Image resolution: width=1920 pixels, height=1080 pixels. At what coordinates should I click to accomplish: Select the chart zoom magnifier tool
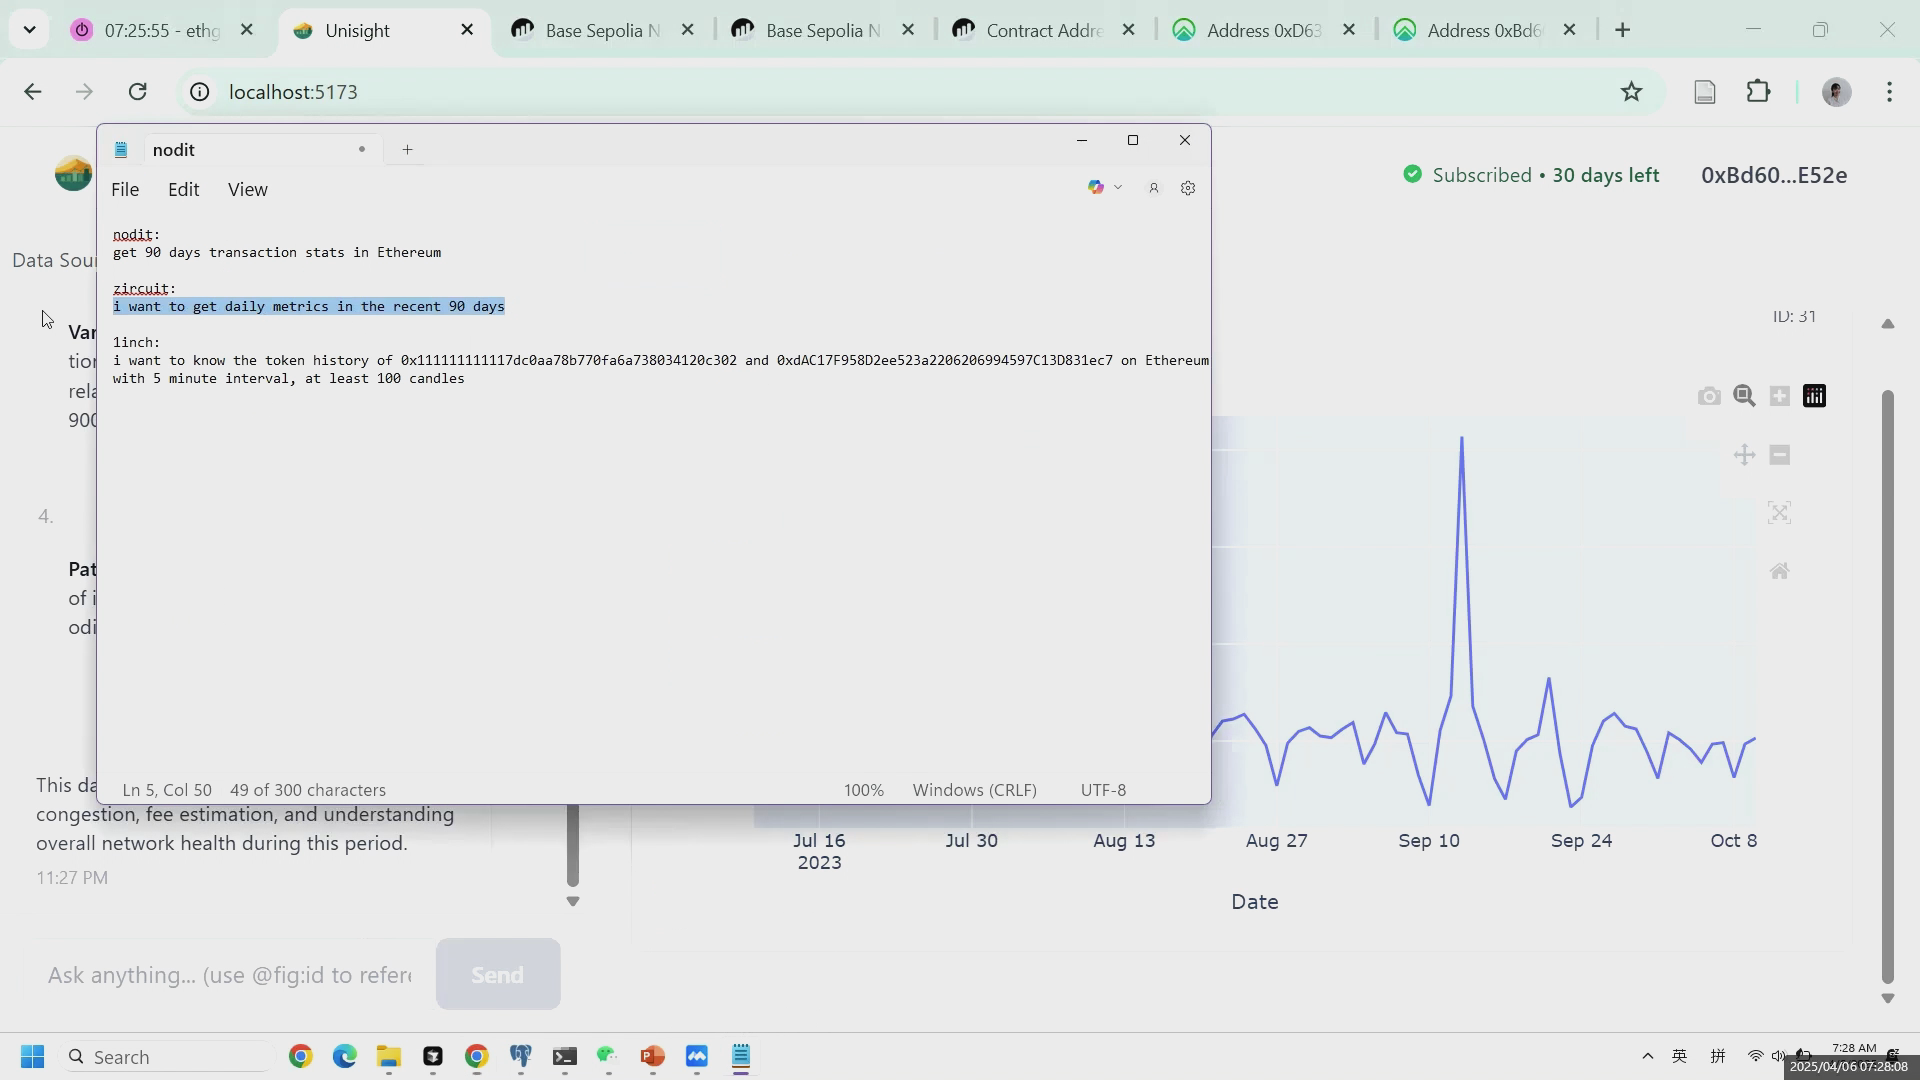[1744, 397]
